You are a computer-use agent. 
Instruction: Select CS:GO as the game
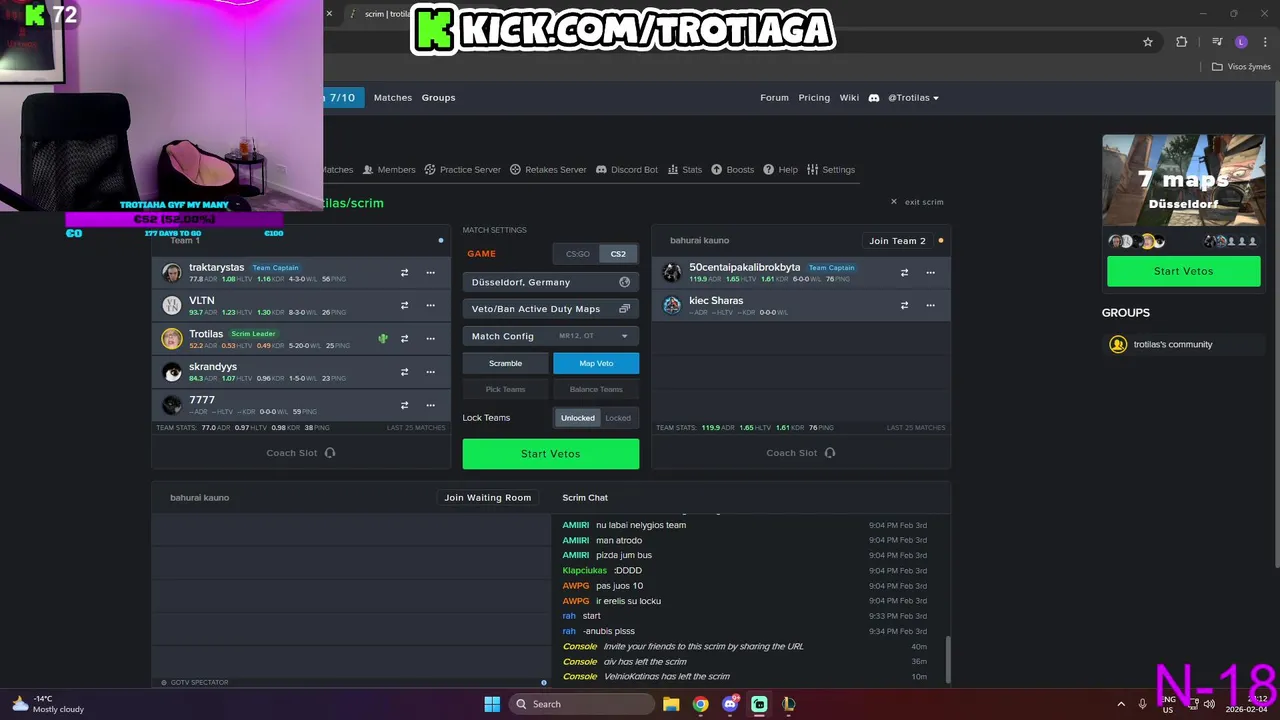578,254
